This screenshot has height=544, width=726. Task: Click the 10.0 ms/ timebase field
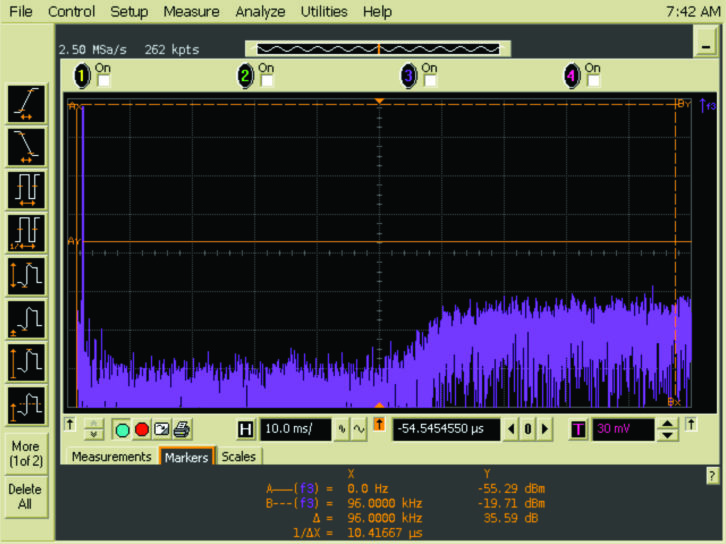coord(296,429)
